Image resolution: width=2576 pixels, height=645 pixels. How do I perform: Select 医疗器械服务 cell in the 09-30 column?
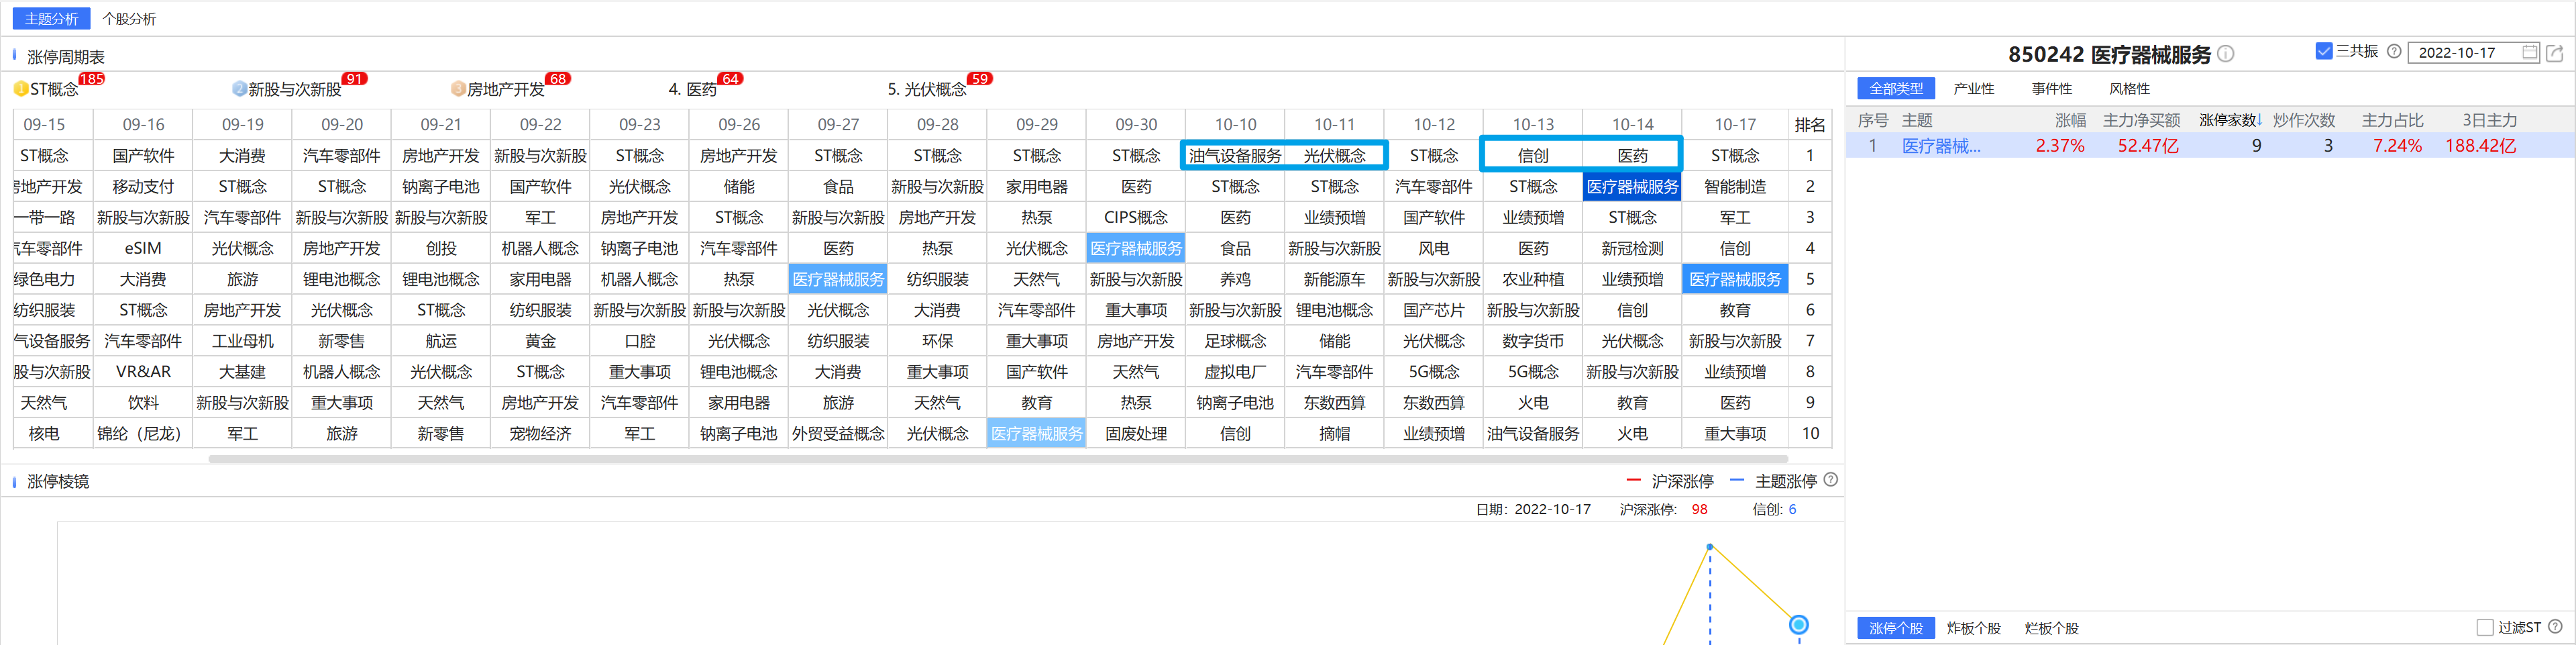(x=1136, y=248)
